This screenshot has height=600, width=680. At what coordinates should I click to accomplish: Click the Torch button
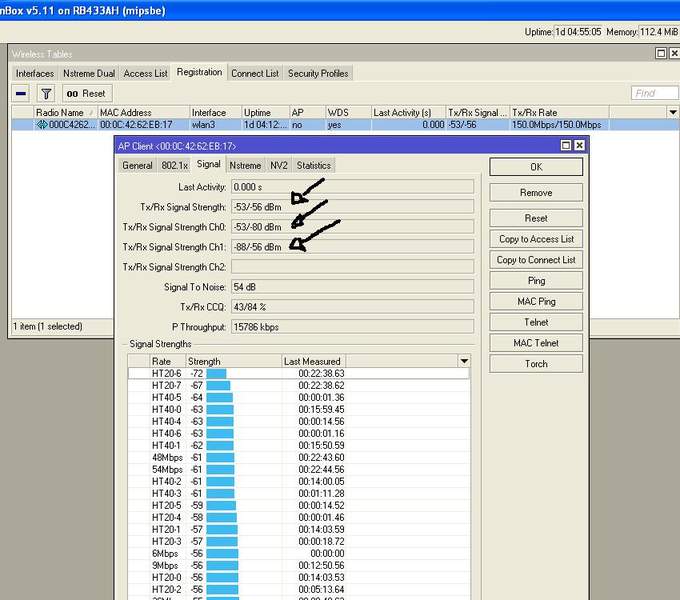pyautogui.click(x=536, y=364)
